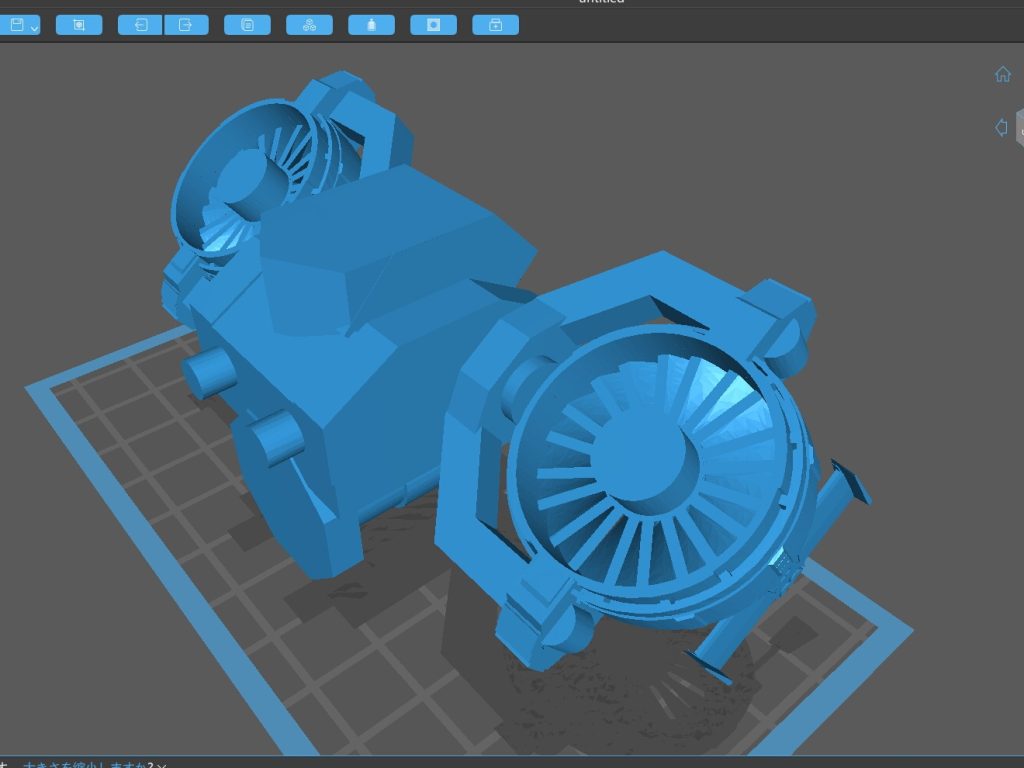
Task: Dismiss the resize prompt with X
Action: click(161, 765)
